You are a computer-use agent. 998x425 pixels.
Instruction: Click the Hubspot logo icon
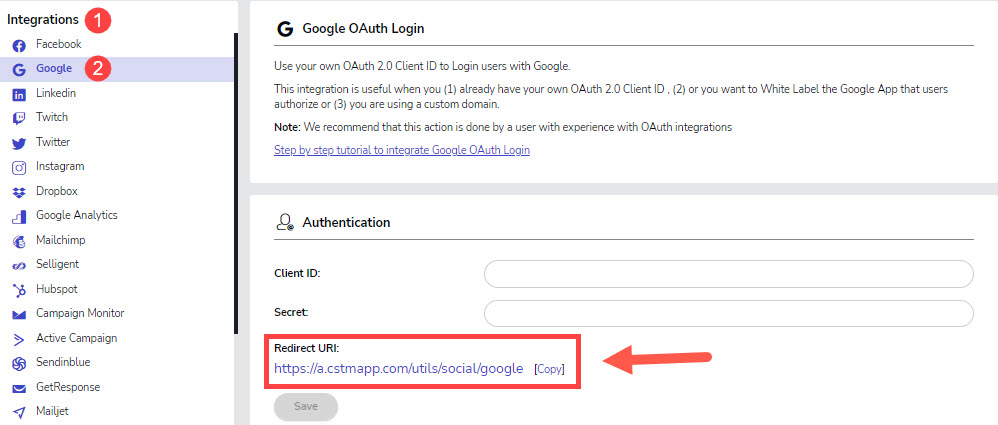[x=19, y=291]
